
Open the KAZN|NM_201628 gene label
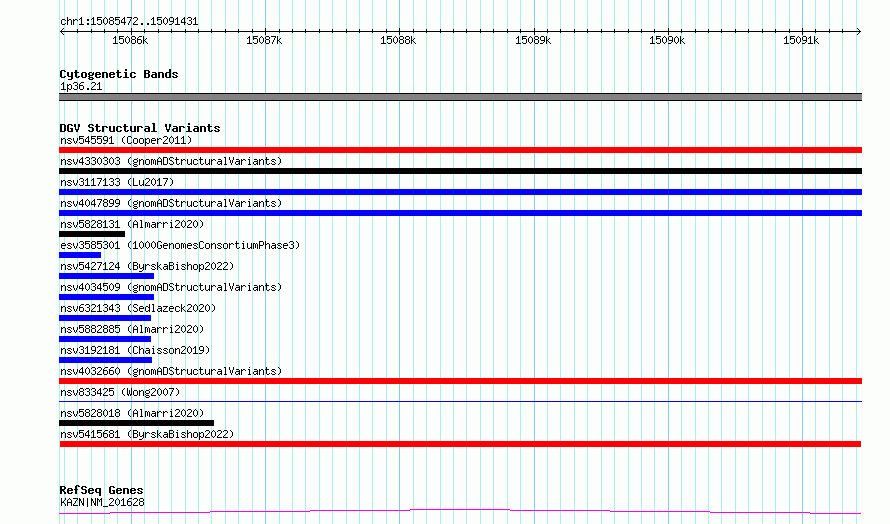[x=102, y=502]
